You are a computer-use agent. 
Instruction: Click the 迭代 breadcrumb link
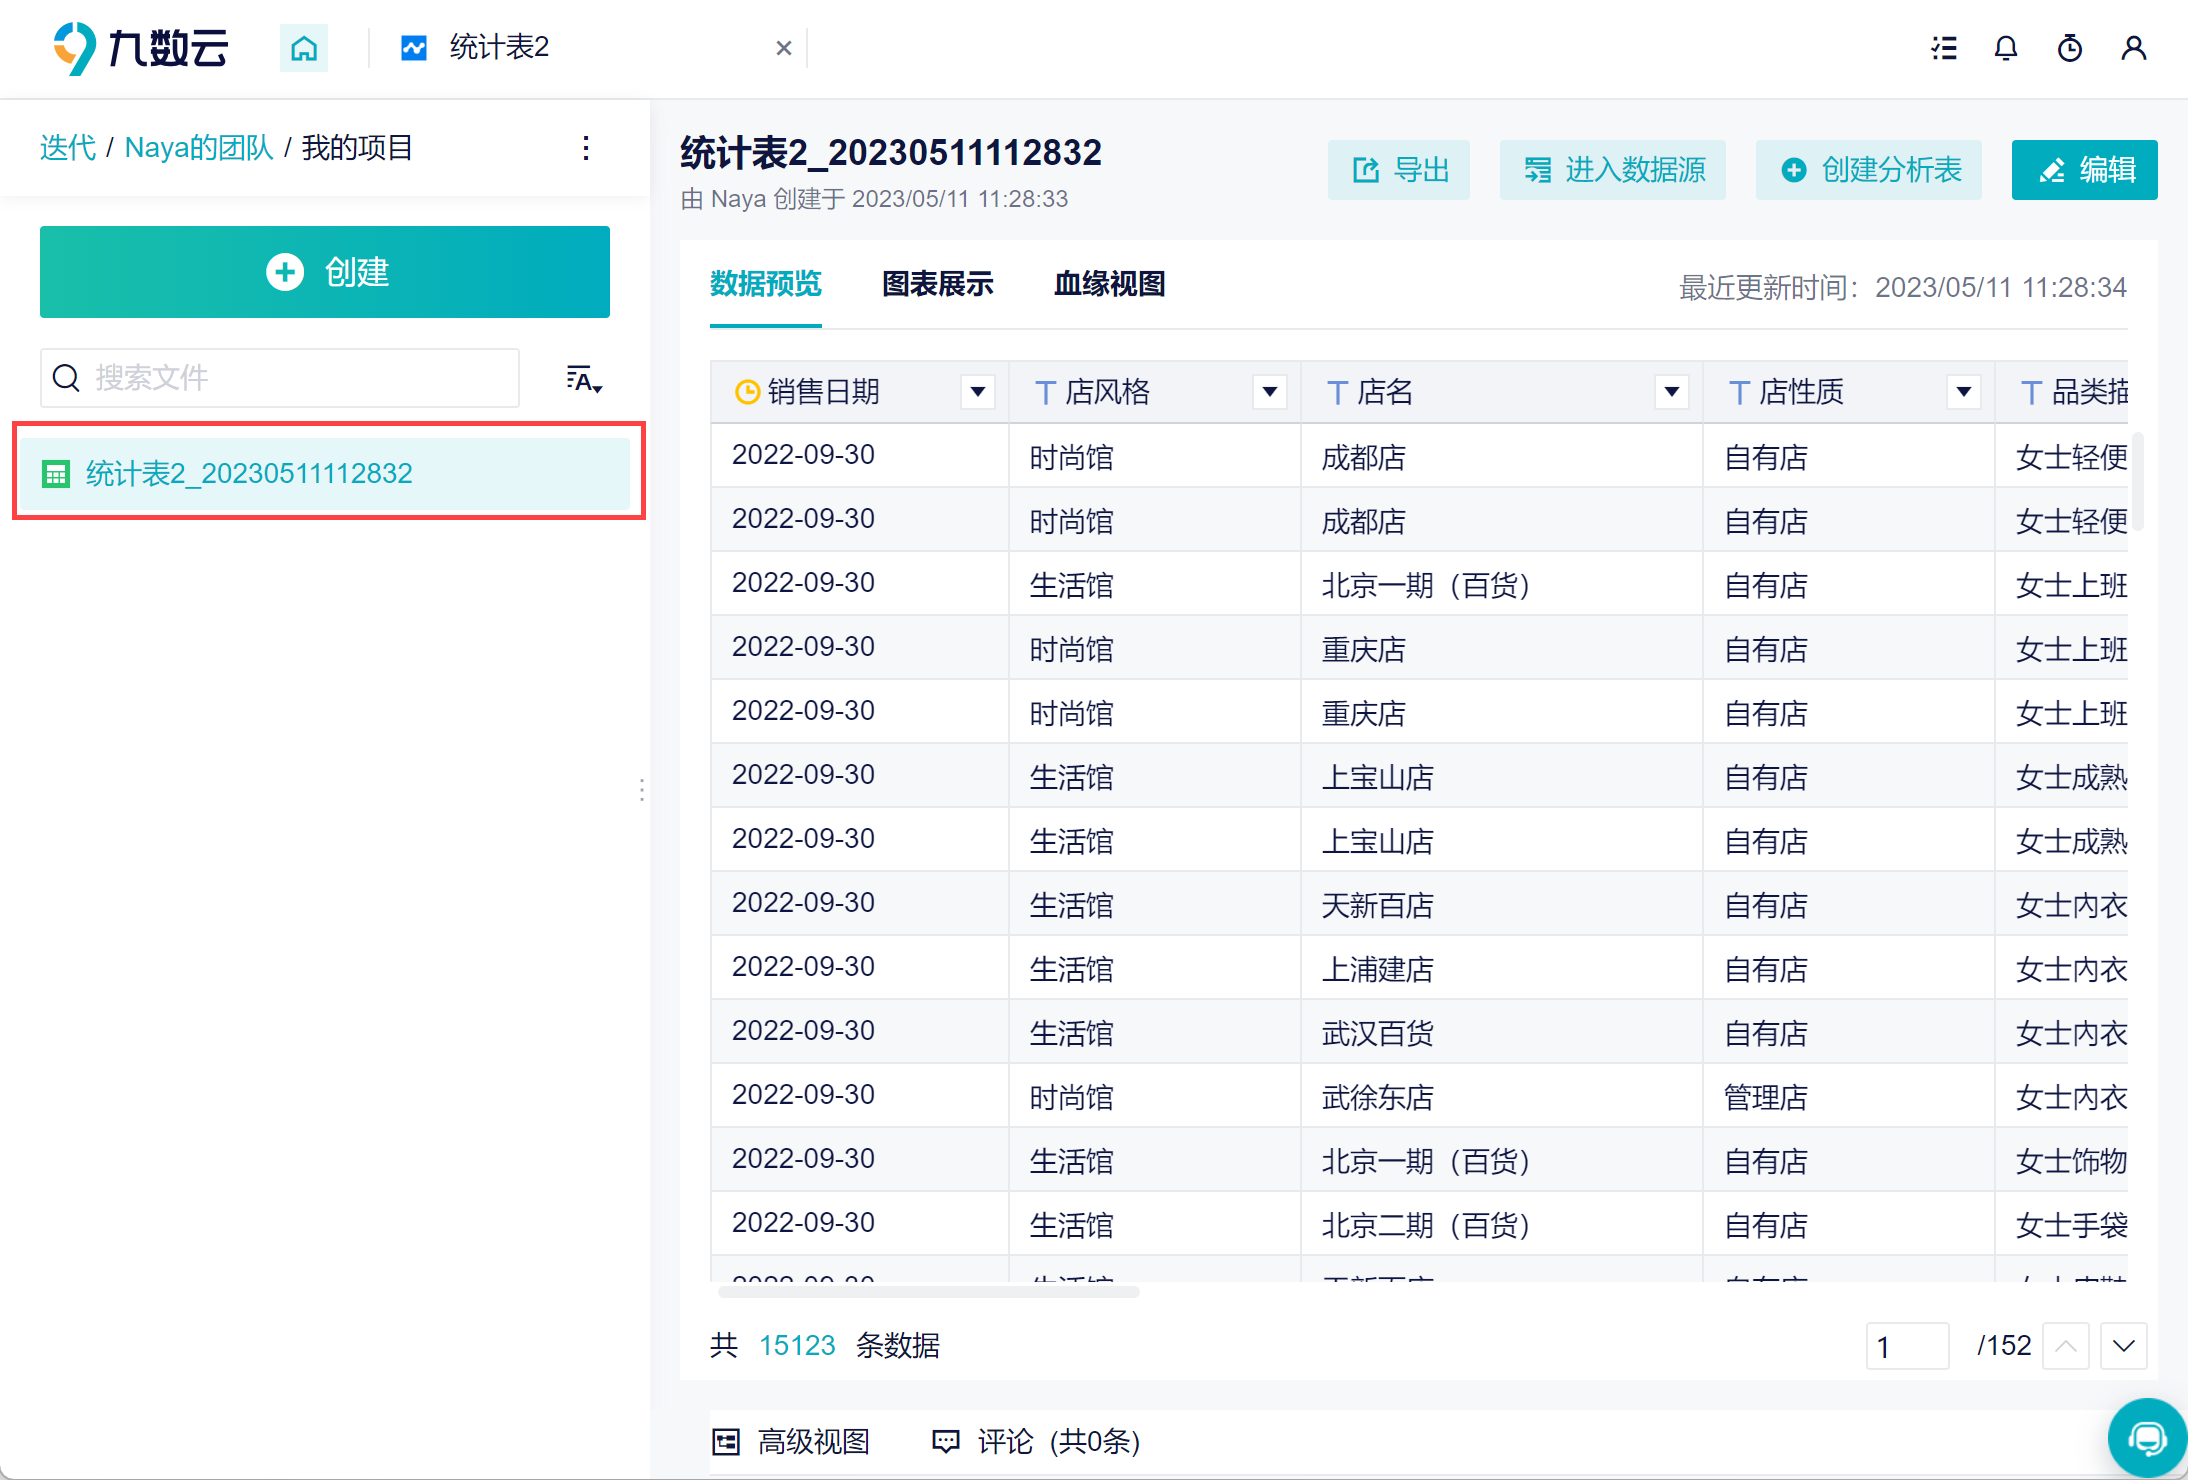click(68, 148)
